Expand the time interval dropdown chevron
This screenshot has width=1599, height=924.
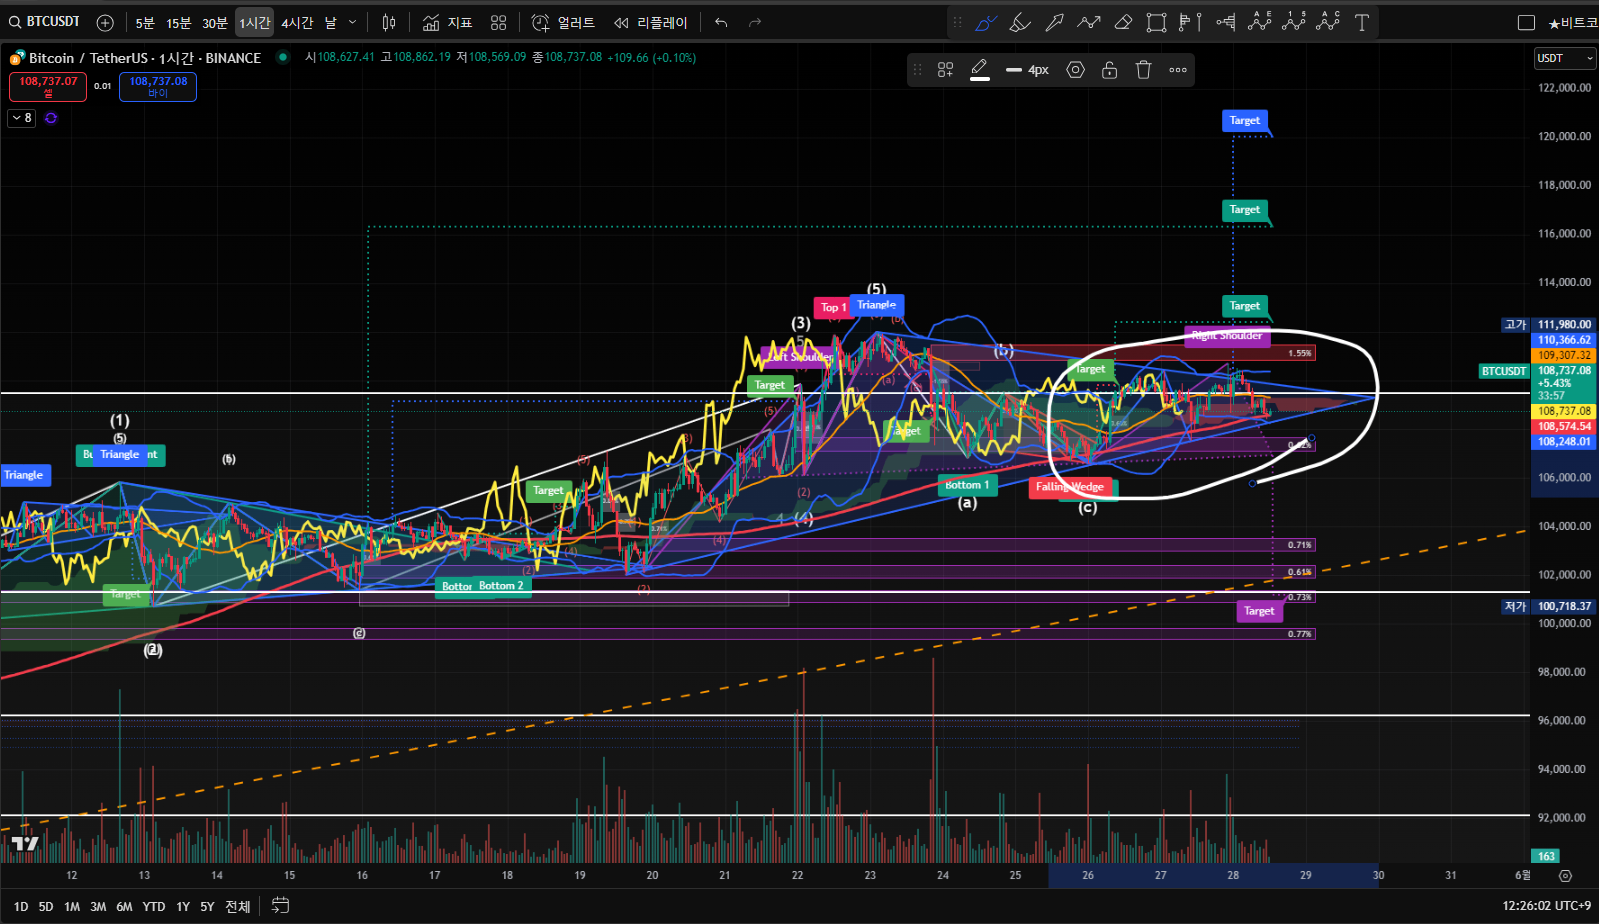(x=352, y=23)
